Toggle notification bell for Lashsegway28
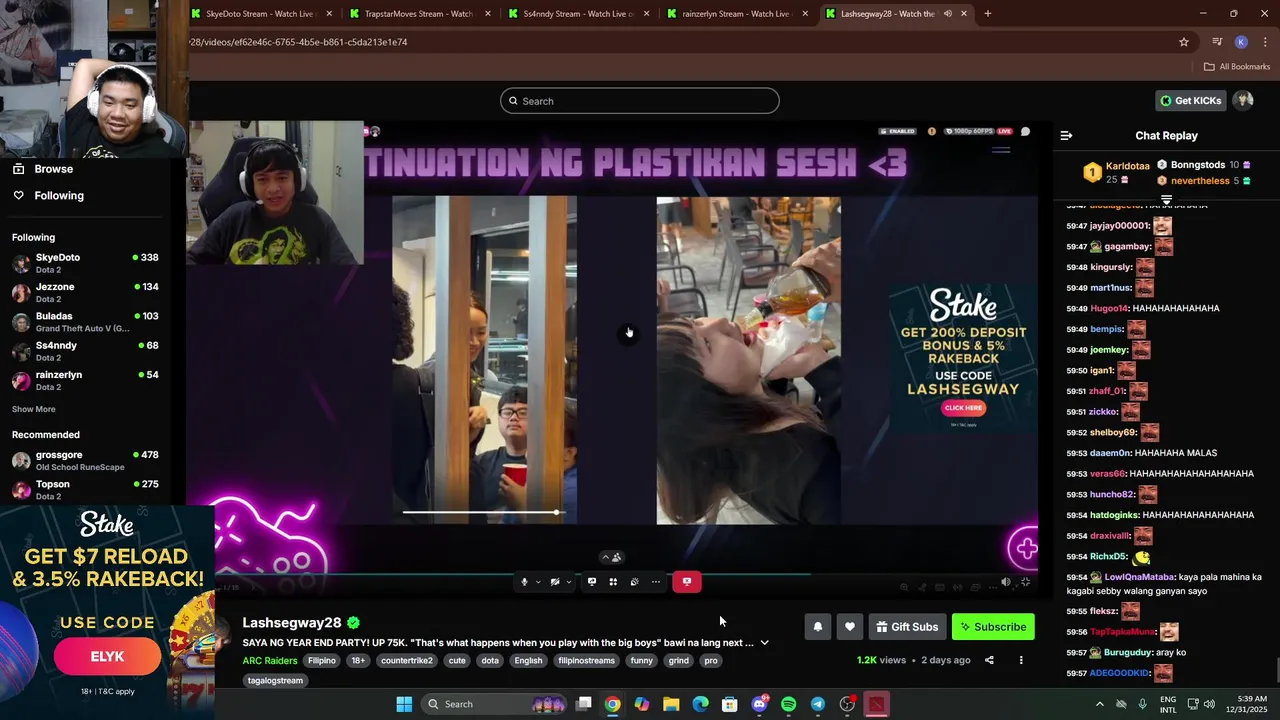The height and width of the screenshot is (720, 1280). point(818,627)
